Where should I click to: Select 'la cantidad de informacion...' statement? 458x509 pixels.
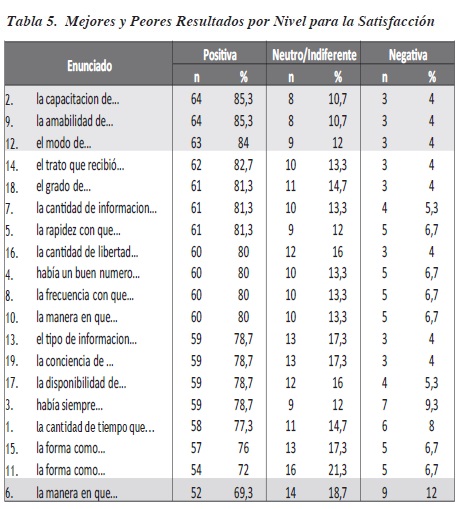tap(96, 208)
